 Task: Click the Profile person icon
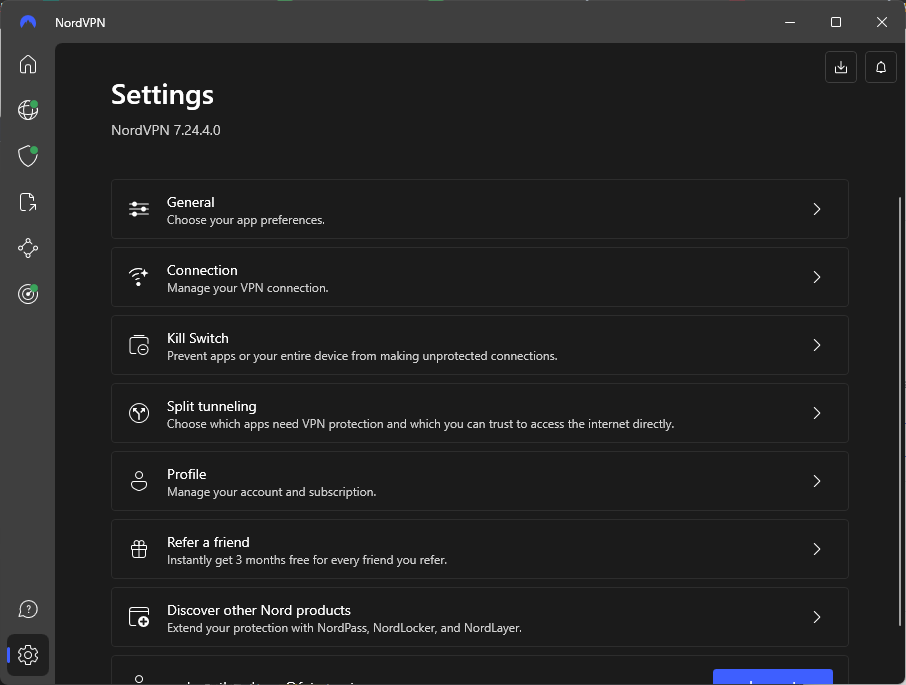(x=139, y=481)
